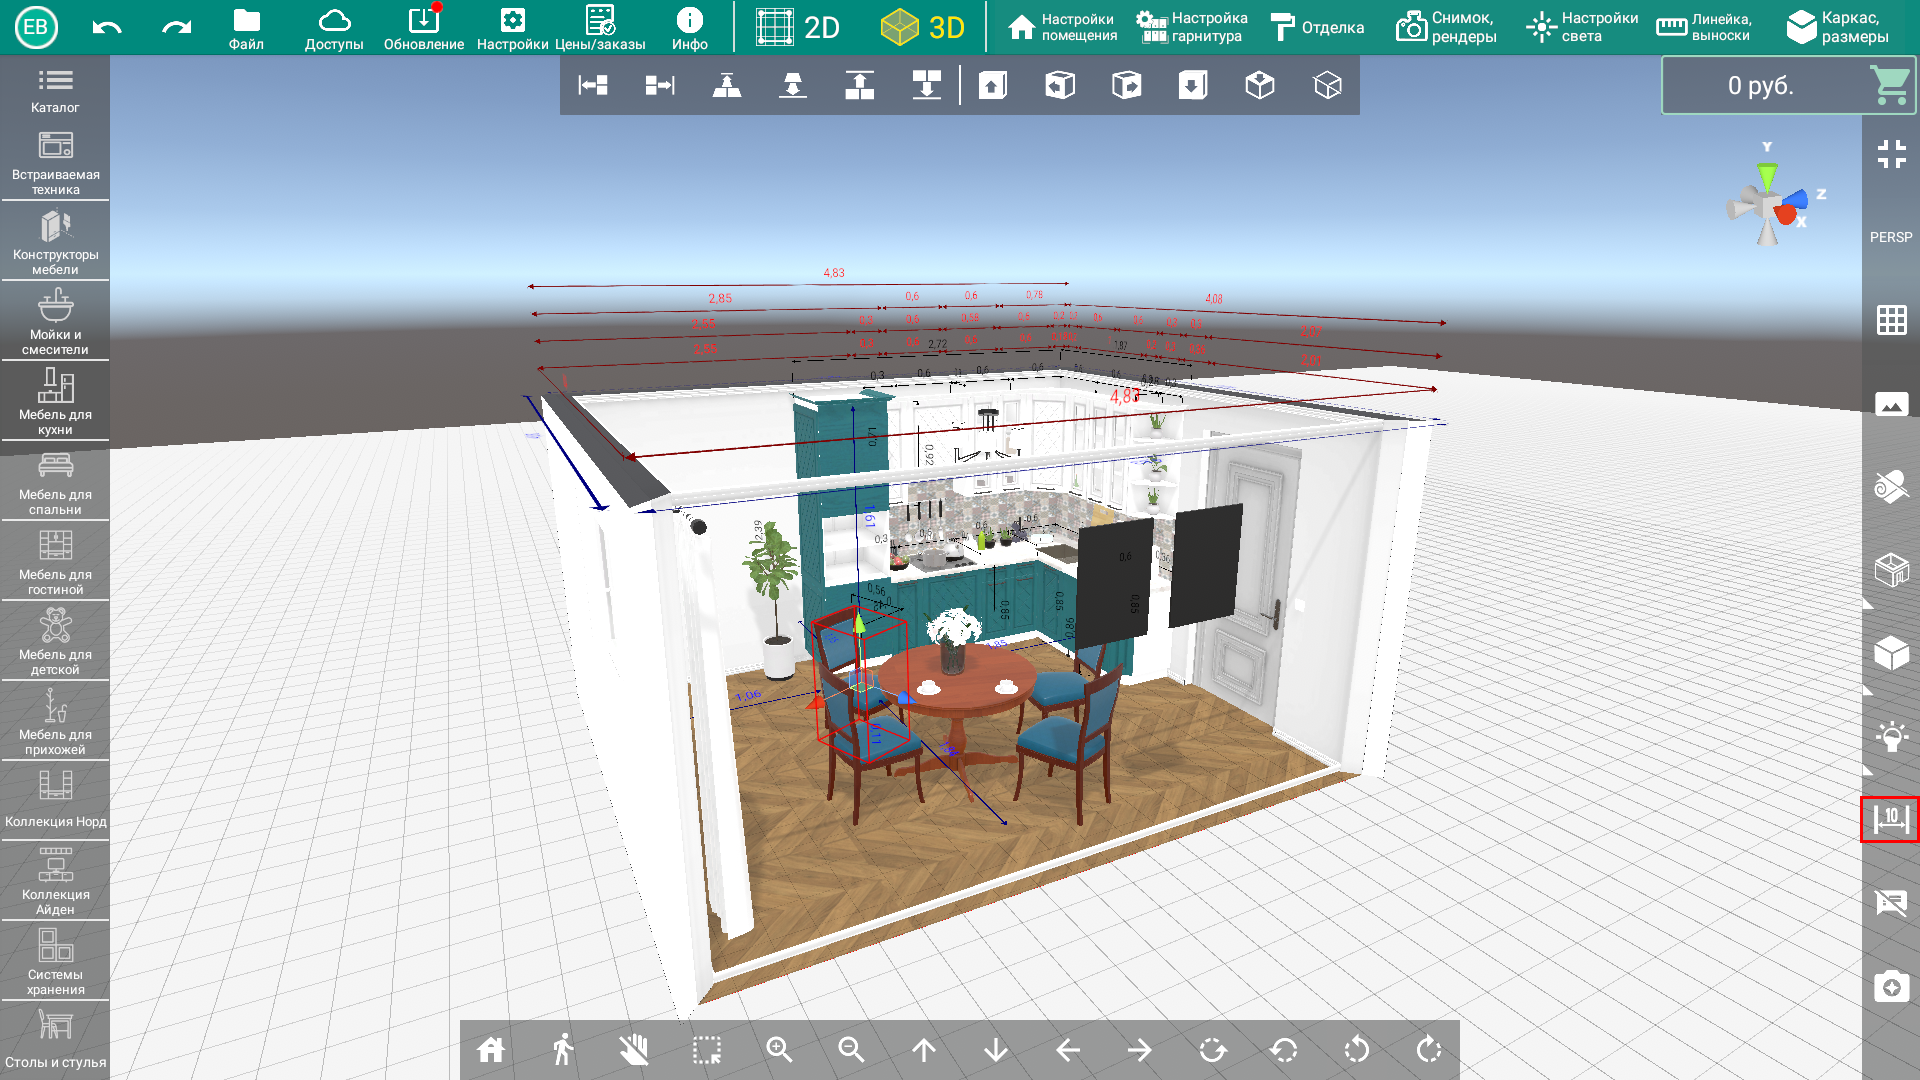The width and height of the screenshot is (1920, 1080).
Task: Open the Файл menu
Action: click(246, 29)
